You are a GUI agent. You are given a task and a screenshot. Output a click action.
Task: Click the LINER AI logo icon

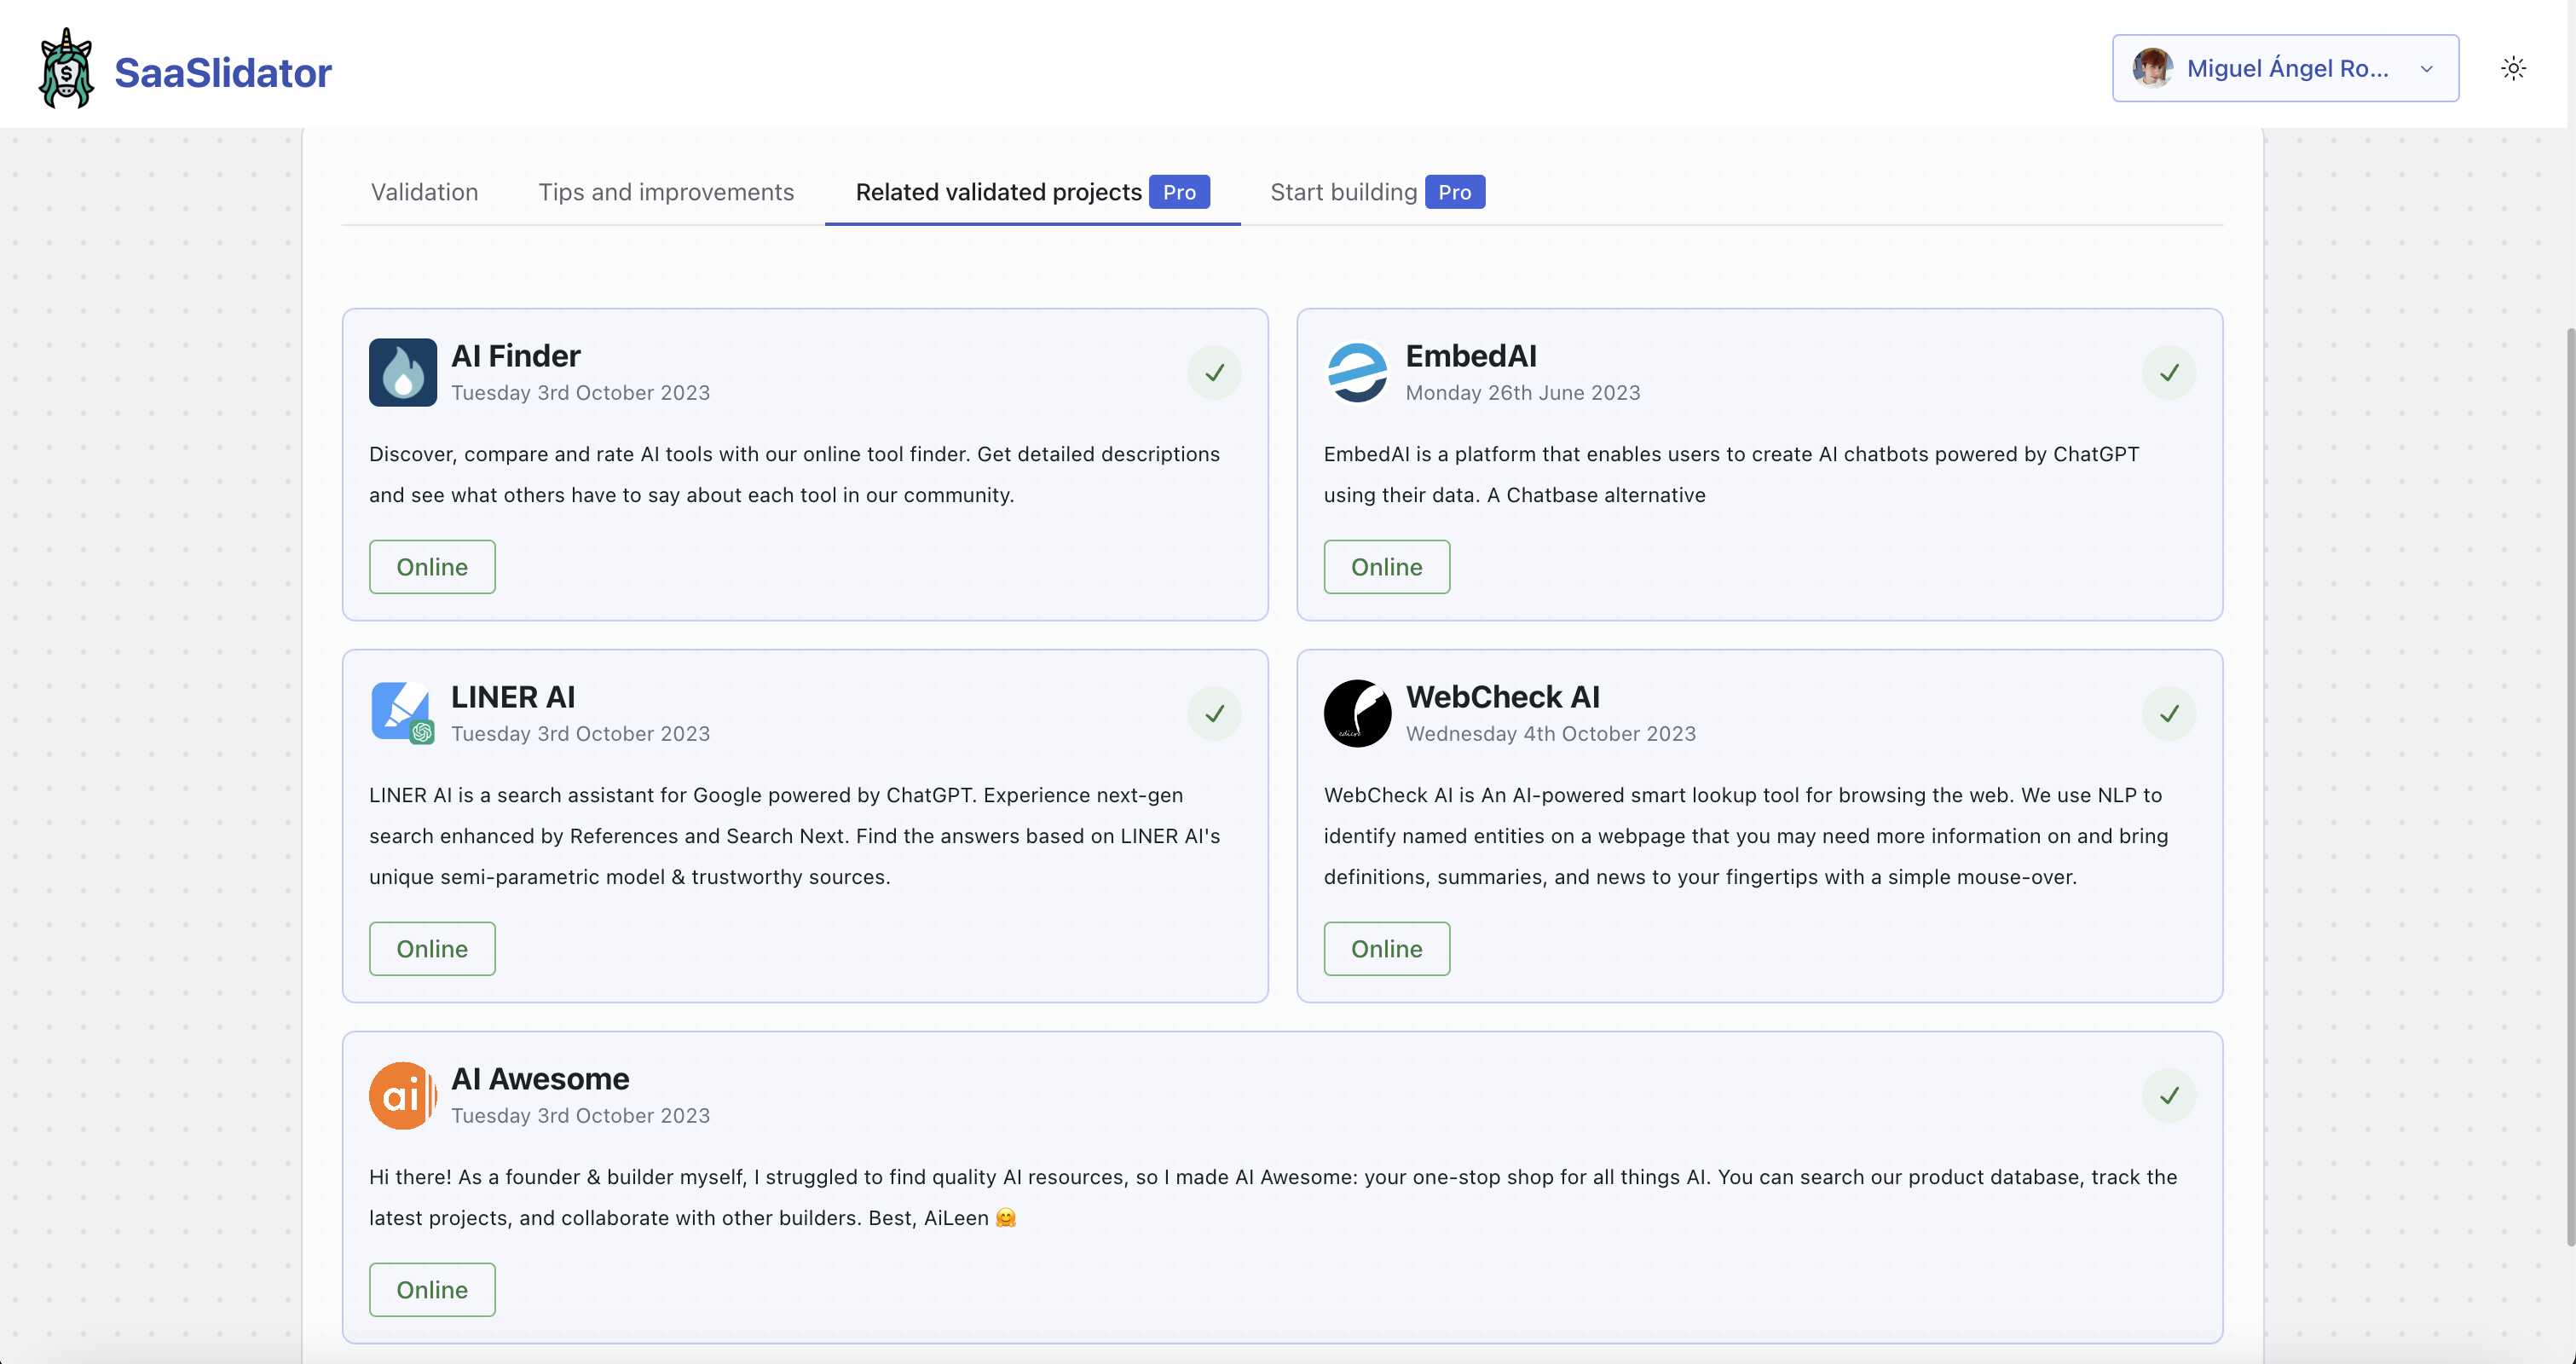(x=403, y=713)
